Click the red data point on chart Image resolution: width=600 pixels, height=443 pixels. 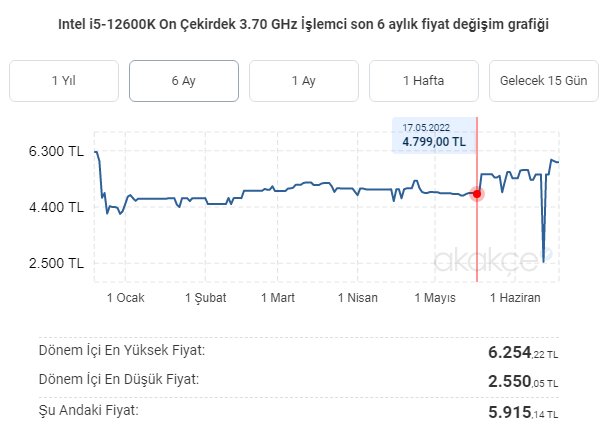(477, 194)
